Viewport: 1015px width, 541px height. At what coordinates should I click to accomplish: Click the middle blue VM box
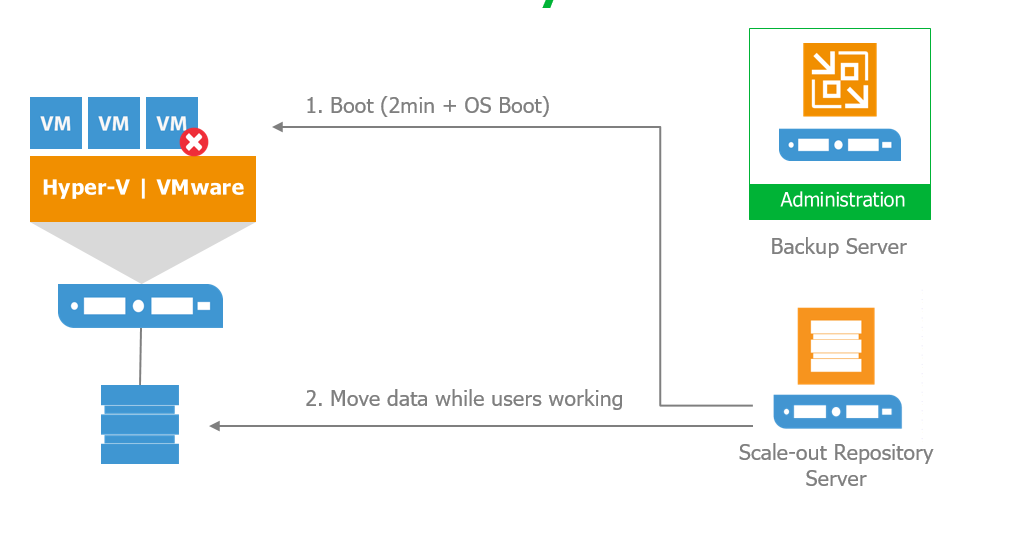(x=114, y=123)
